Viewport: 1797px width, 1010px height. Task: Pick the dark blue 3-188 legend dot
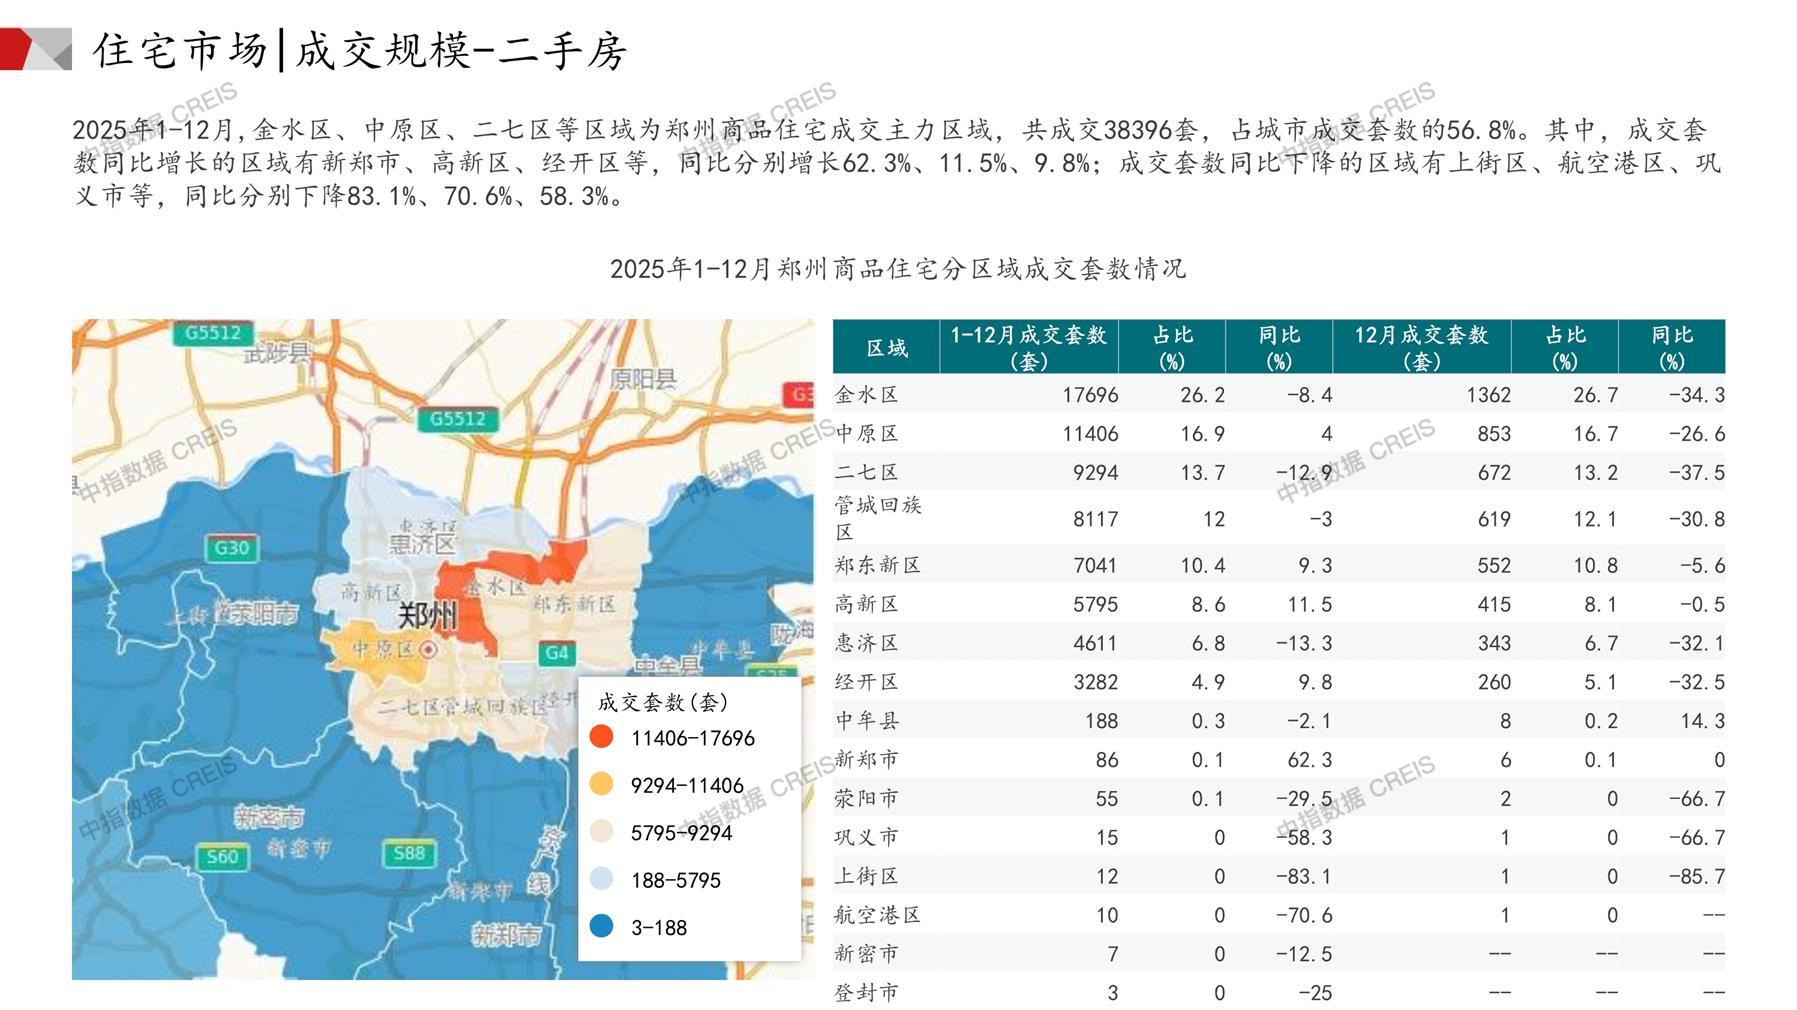point(601,926)
